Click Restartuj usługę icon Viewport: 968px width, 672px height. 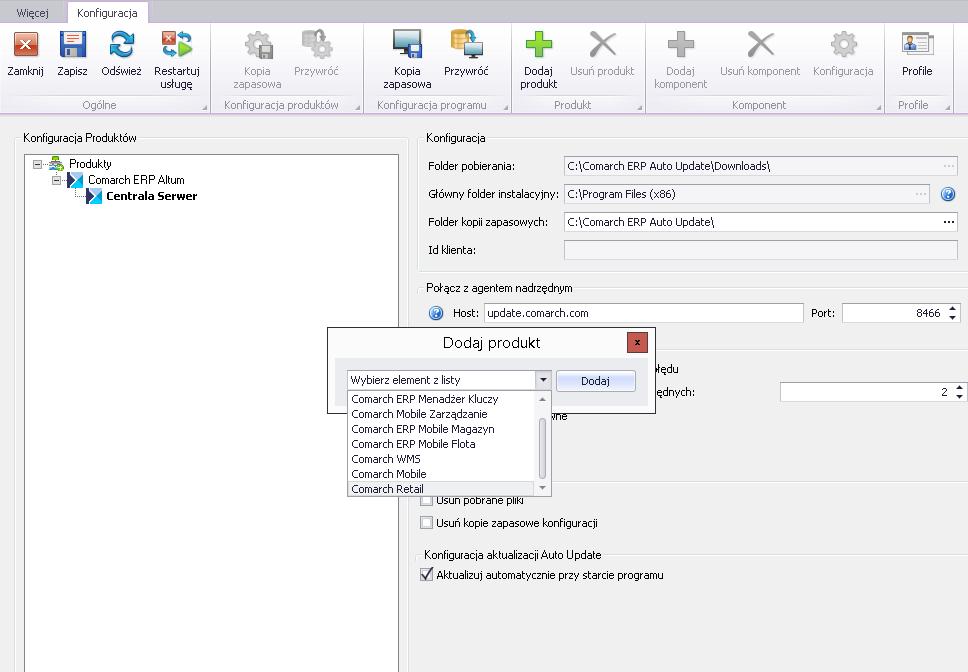pyautogui.click(x=177, y=45)
